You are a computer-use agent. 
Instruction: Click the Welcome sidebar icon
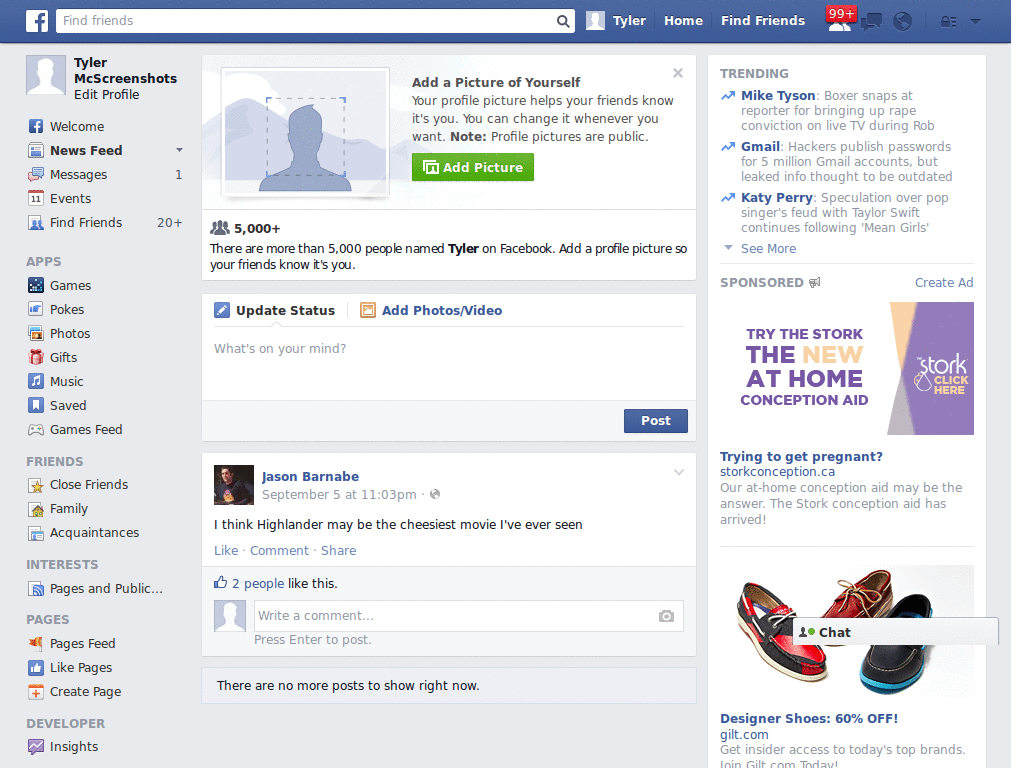(x=36, y=126)
